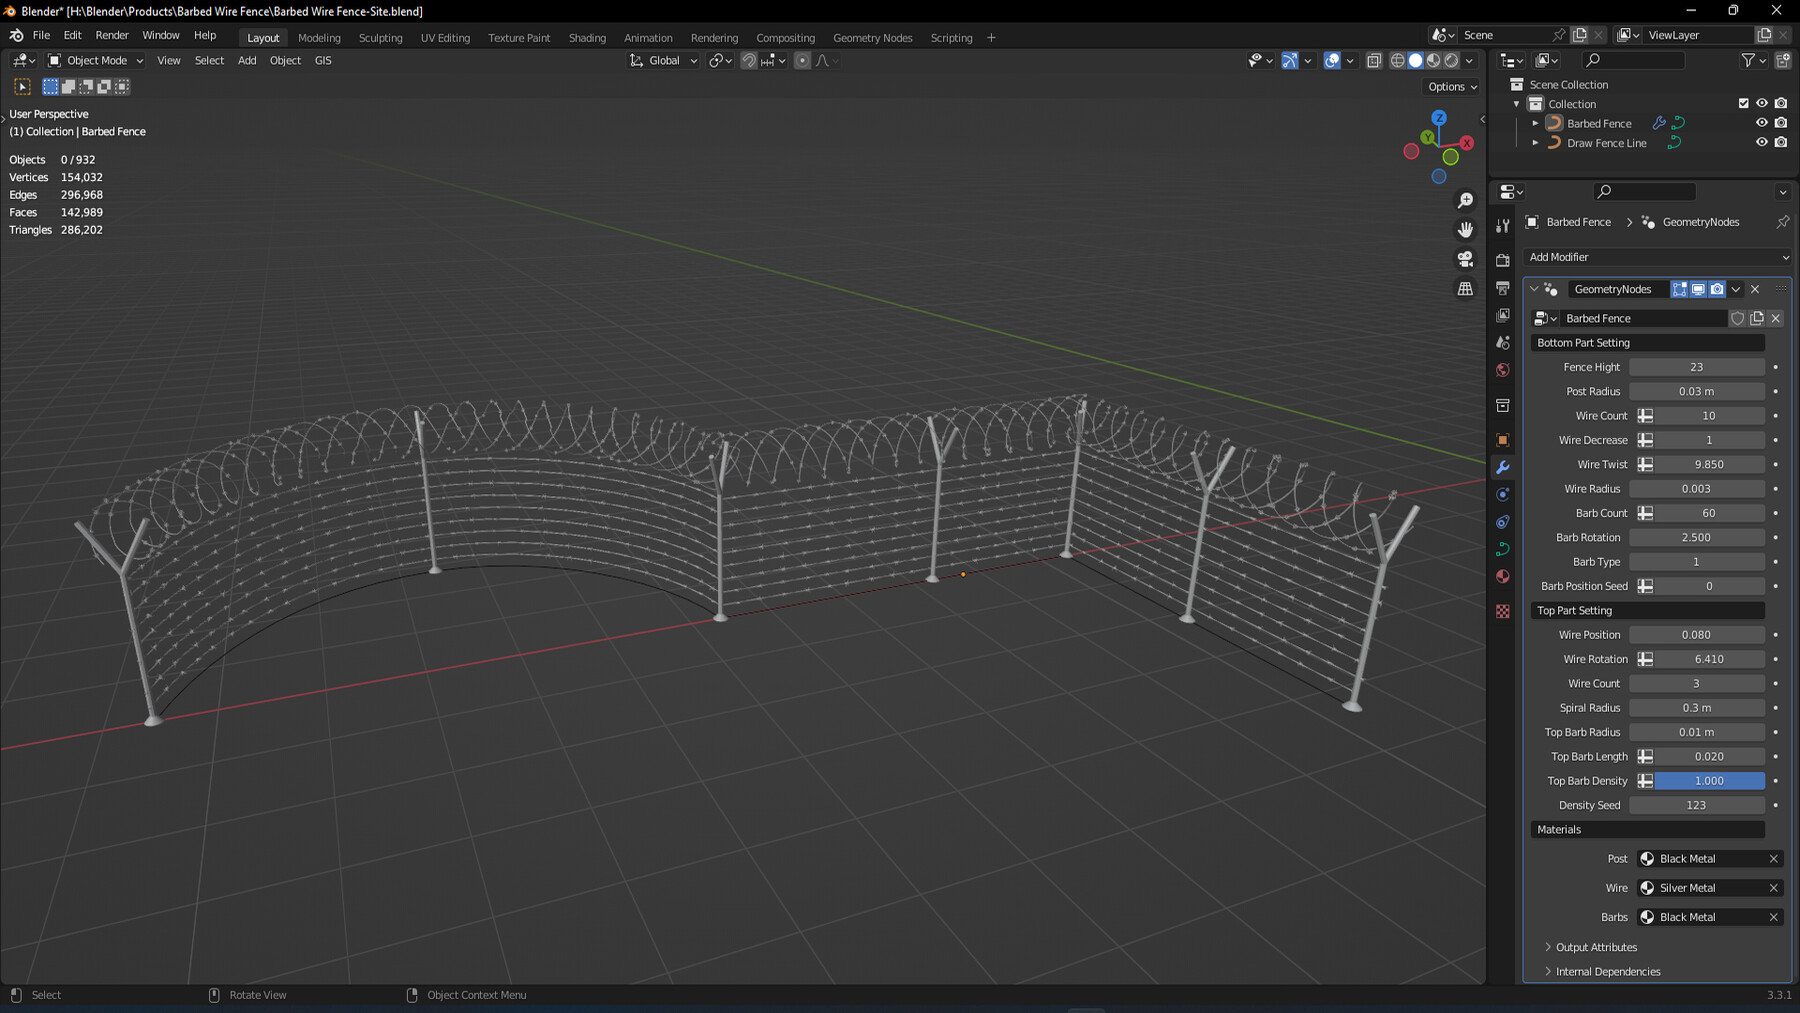Open the outliner filter funnel icon
This screenshot has width=1800, height=1013.
[1750, 60]
